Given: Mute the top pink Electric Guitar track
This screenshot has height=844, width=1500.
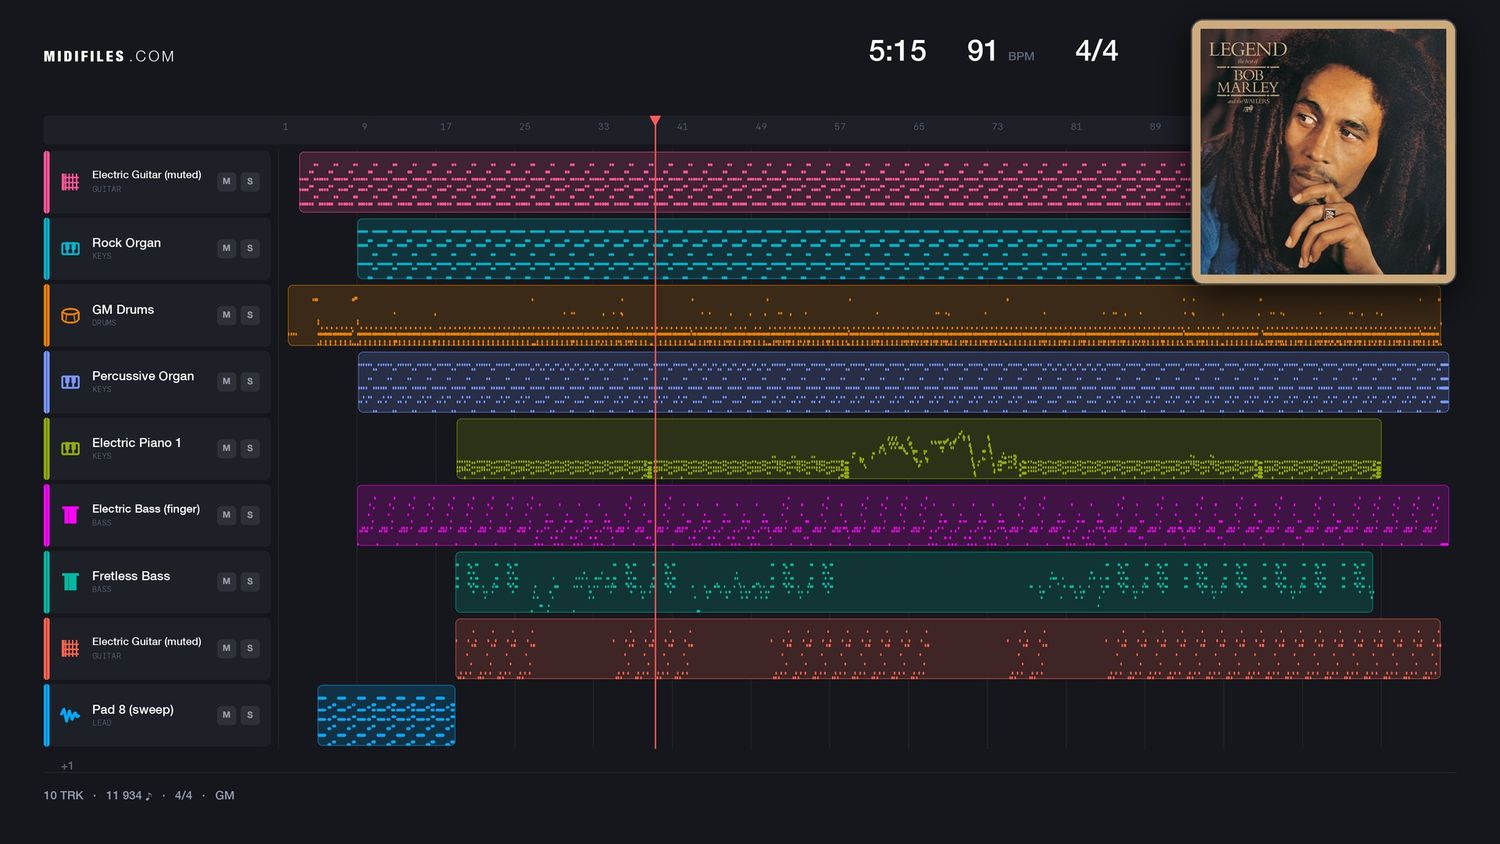Looking at the screenshot, I should pyautogui.click(x=227, y=182).
